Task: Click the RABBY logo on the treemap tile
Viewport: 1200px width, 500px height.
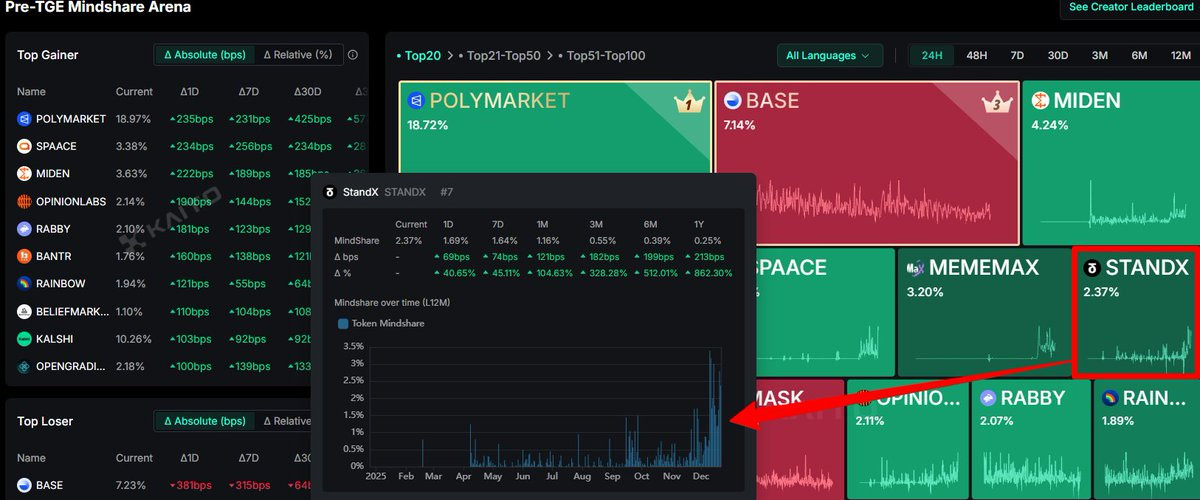Action: [x=988, y=398]
